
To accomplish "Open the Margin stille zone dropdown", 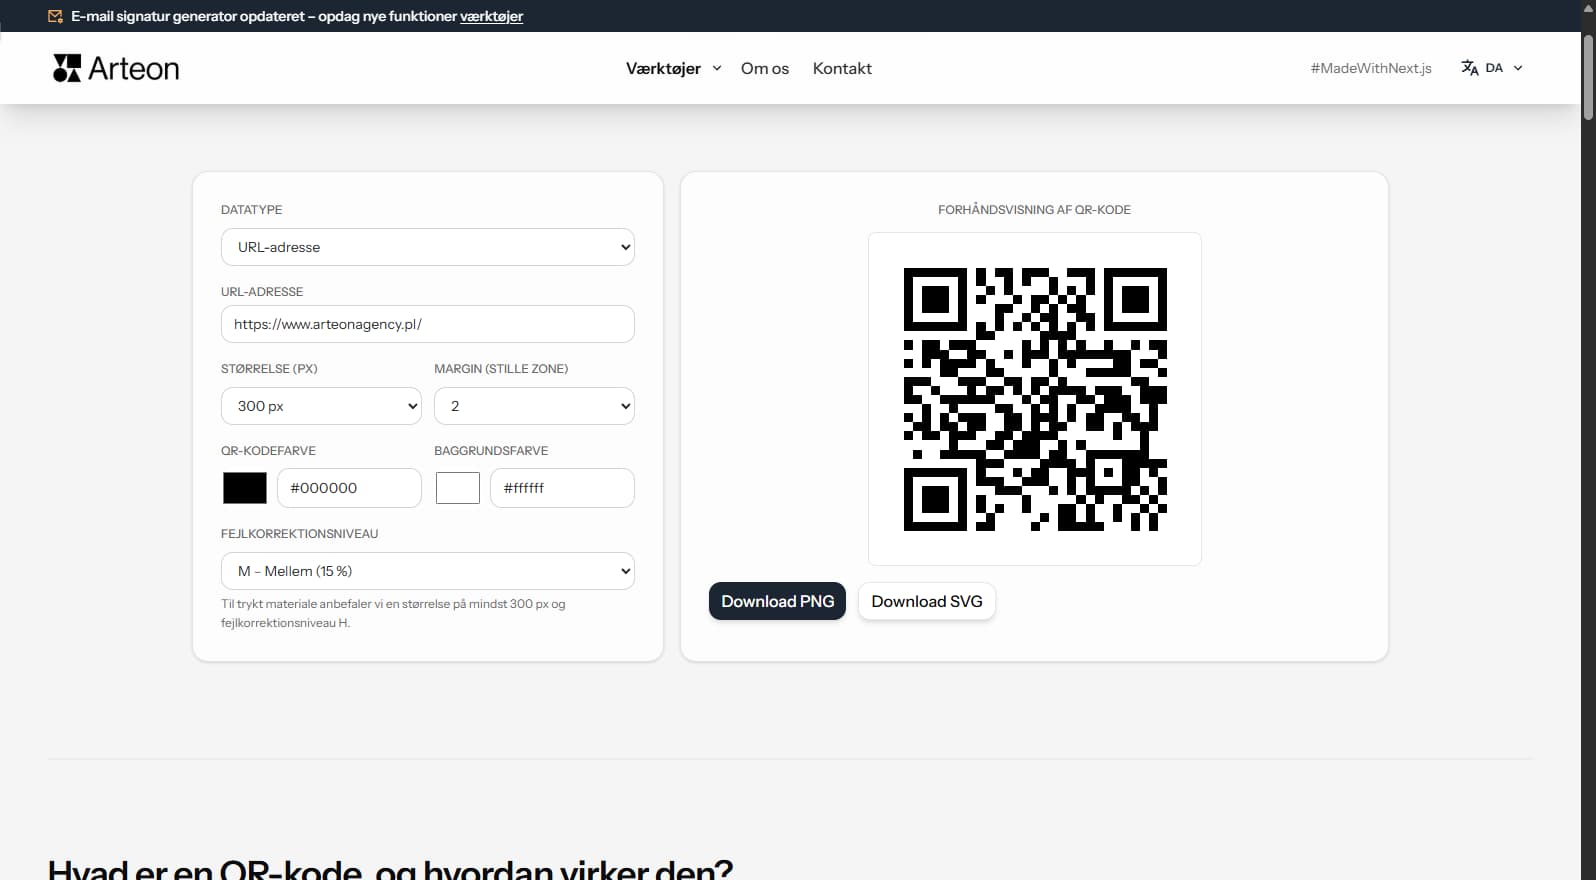I will pos(534,406).
